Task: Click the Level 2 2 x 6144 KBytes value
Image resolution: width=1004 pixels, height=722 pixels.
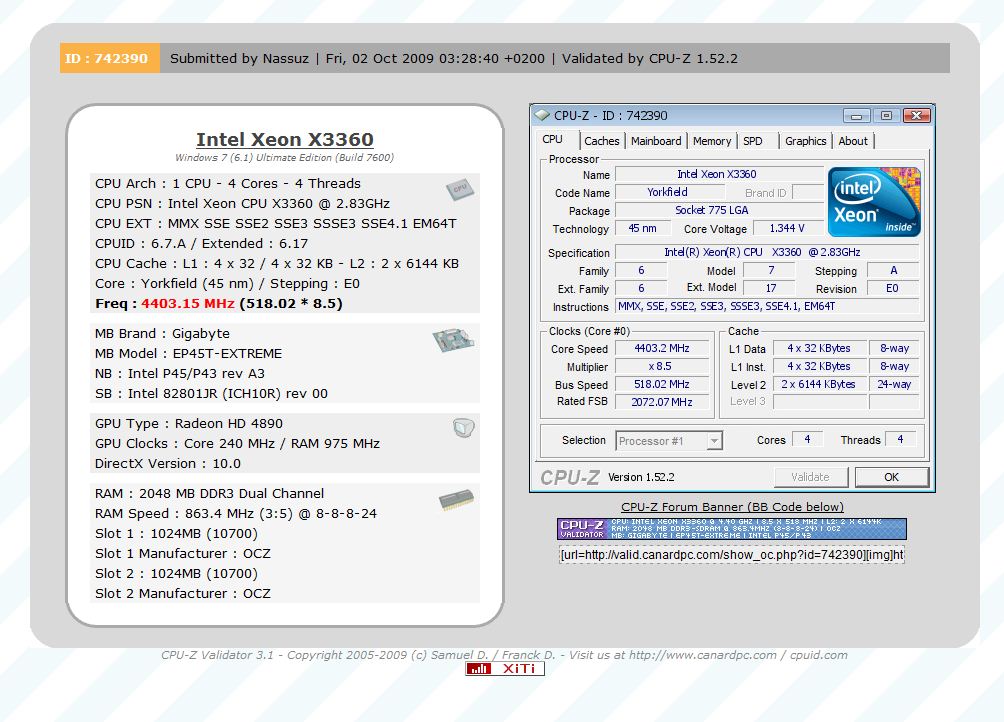Action: [819, 384]
